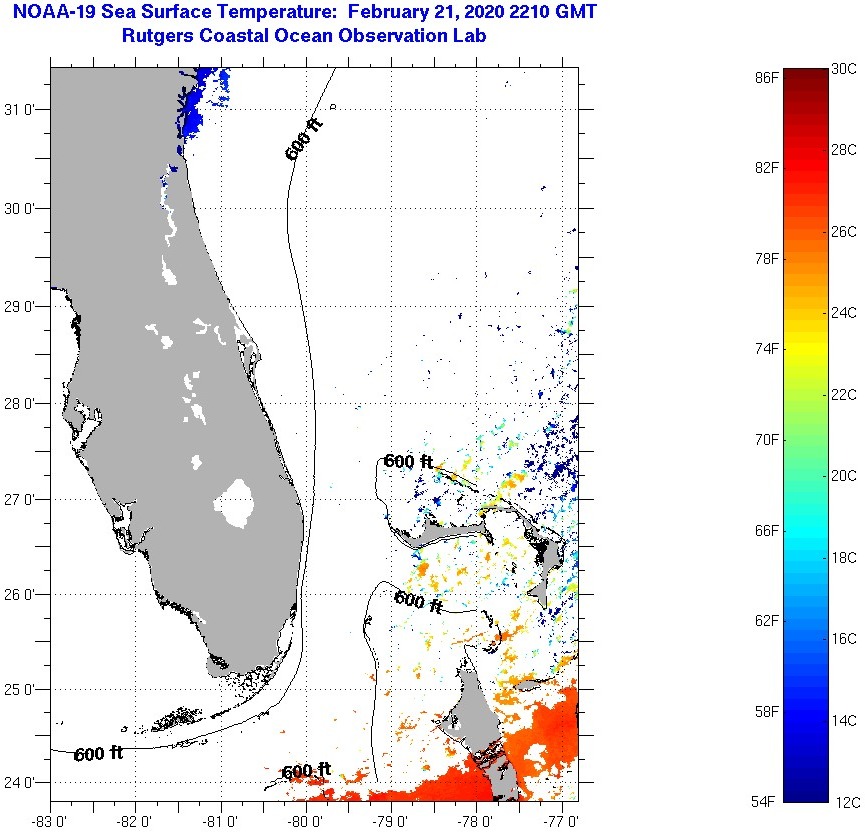Click the -83 0' longitude axis label
This screenshot has height=832, width=865.
pyautogui.click(x=50, y=822)
